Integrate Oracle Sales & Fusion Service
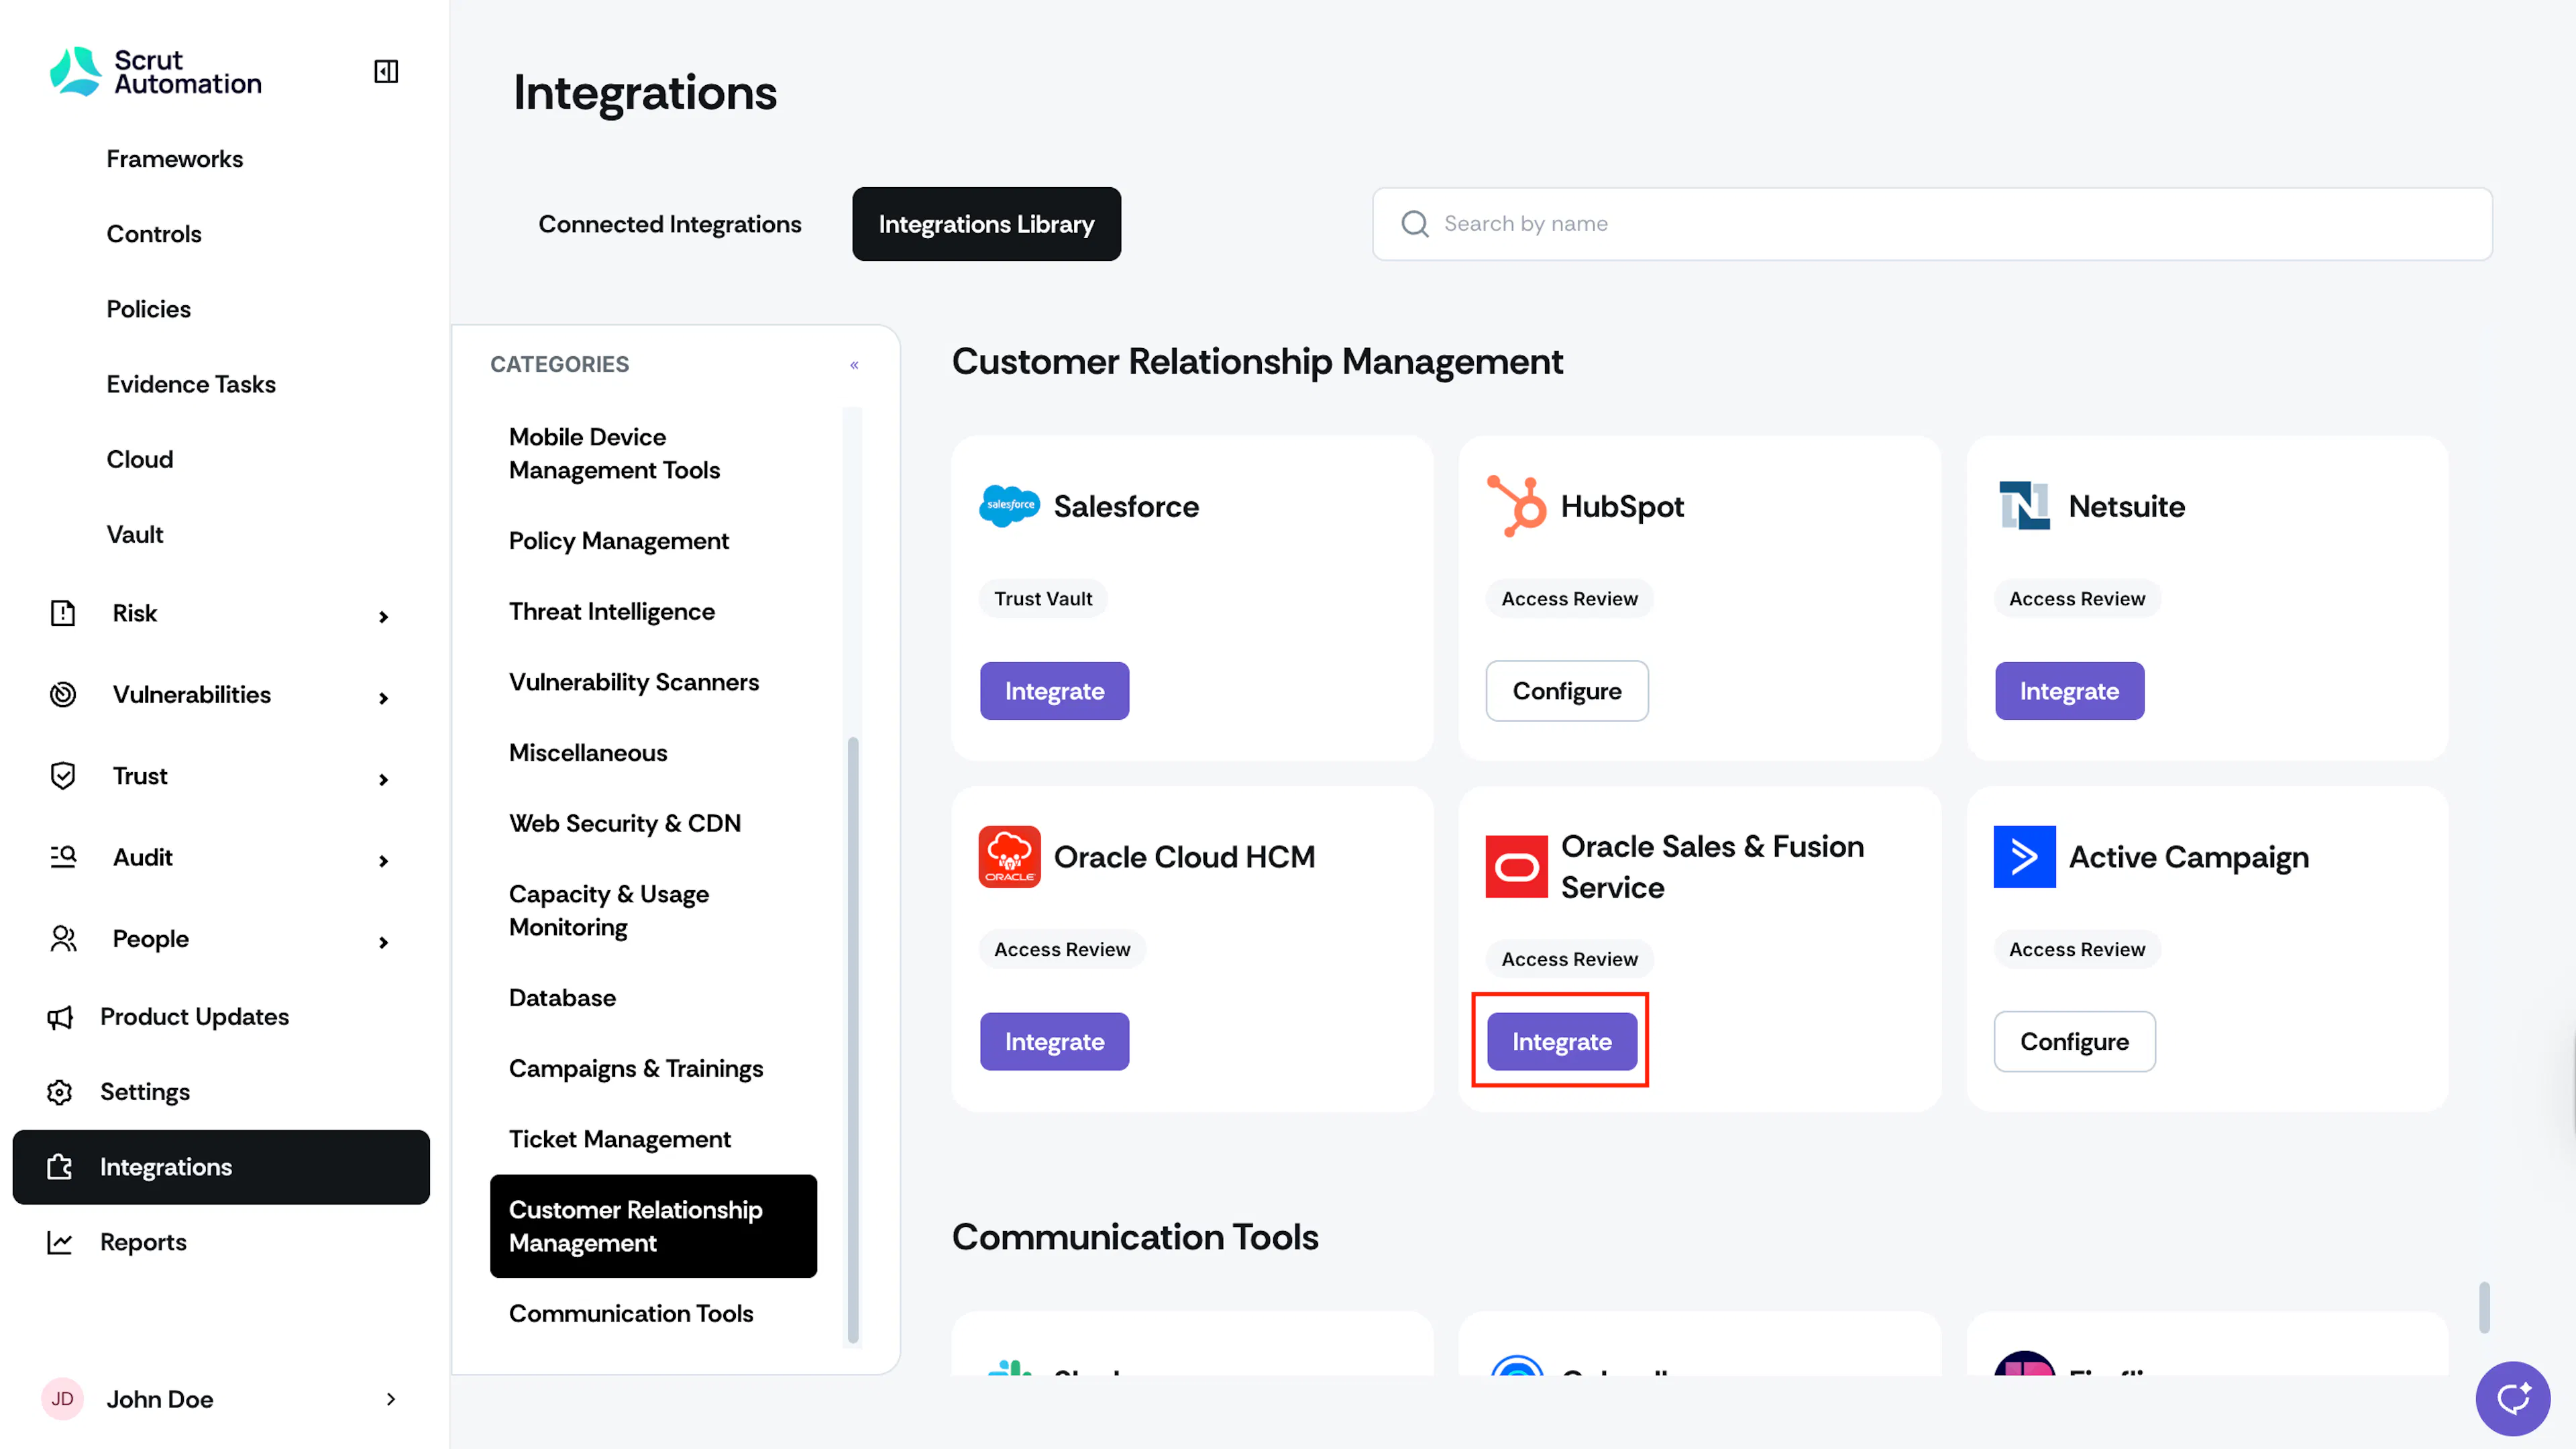 tap(1561, 1041)
